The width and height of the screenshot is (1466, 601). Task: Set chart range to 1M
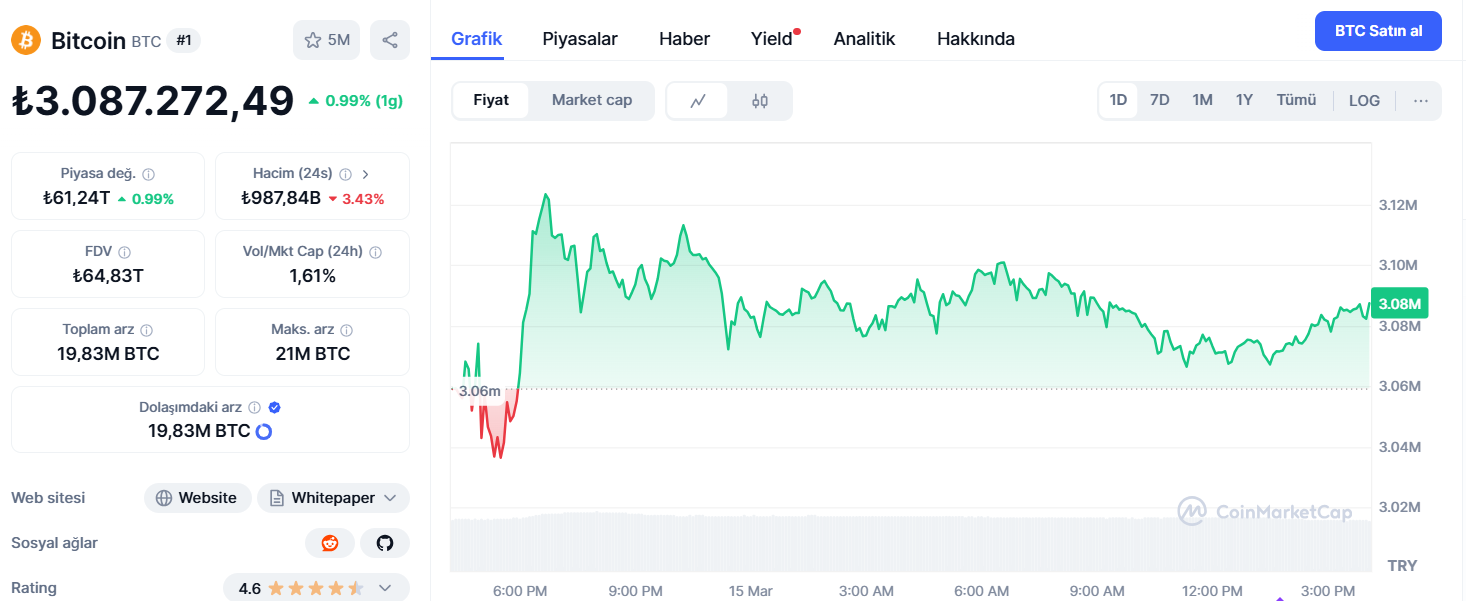1202,100
